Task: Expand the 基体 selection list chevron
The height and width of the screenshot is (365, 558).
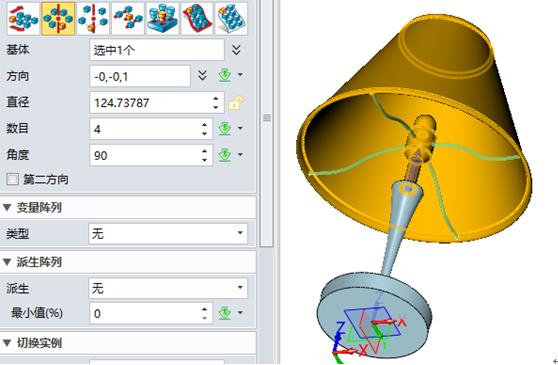Action: point(236,49)
